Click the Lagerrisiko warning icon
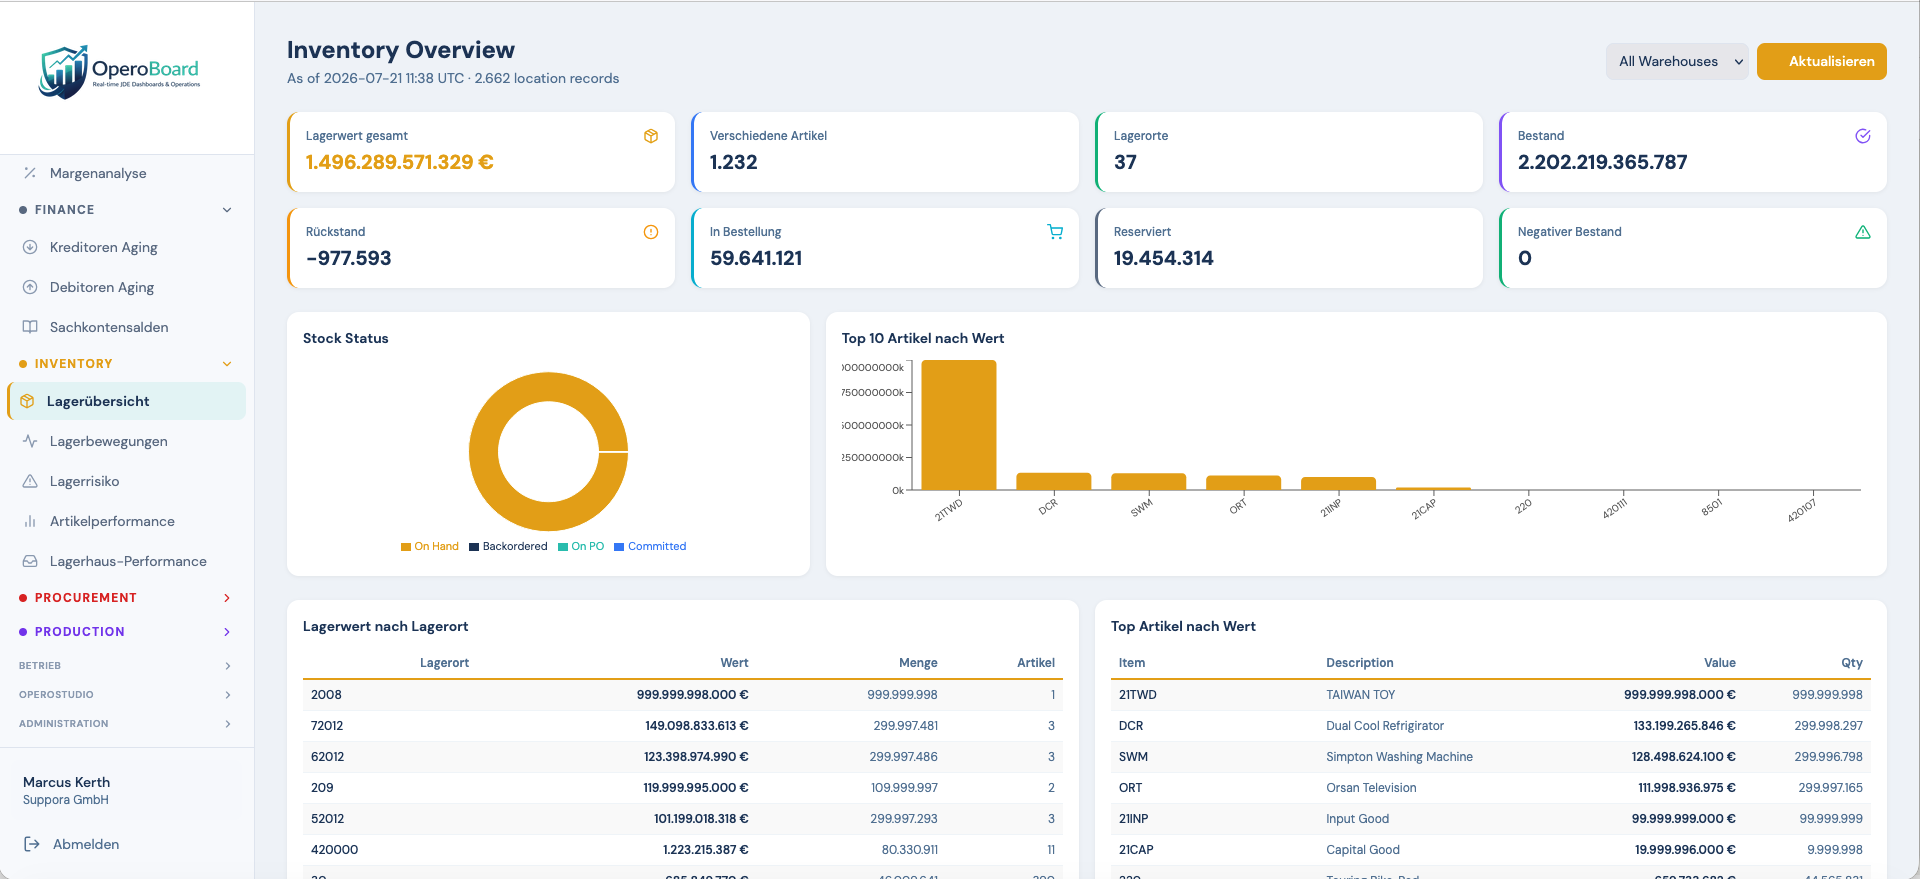 point(30,481)
